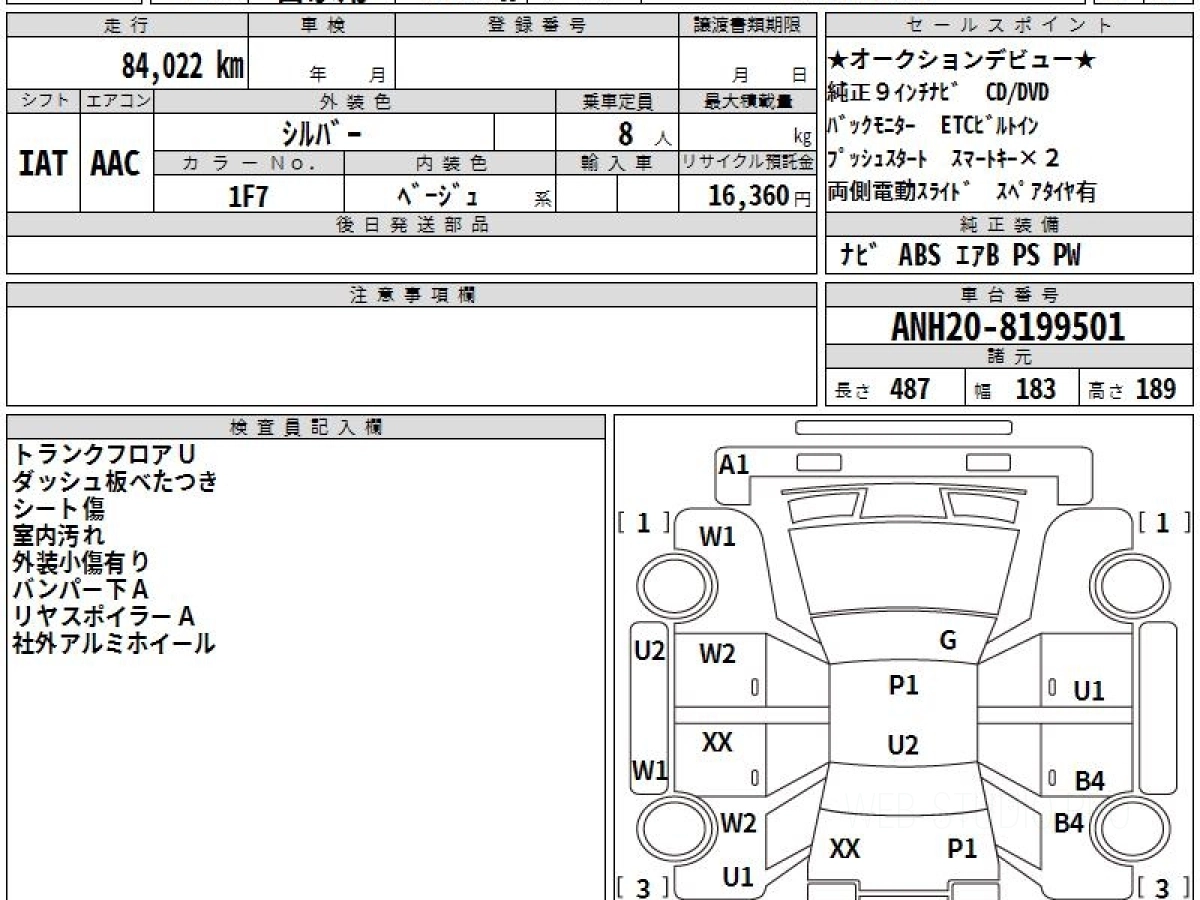Click the length value "487"
This screenshot has height=900, width=1200.
click(910, 389)
